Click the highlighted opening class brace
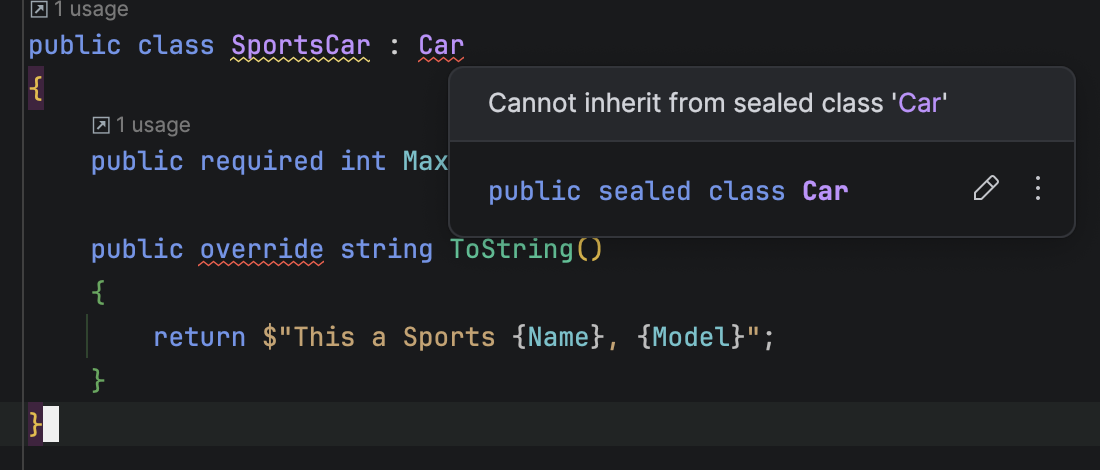The width and height of the screenshot is (1100, 470). (36, 89)
